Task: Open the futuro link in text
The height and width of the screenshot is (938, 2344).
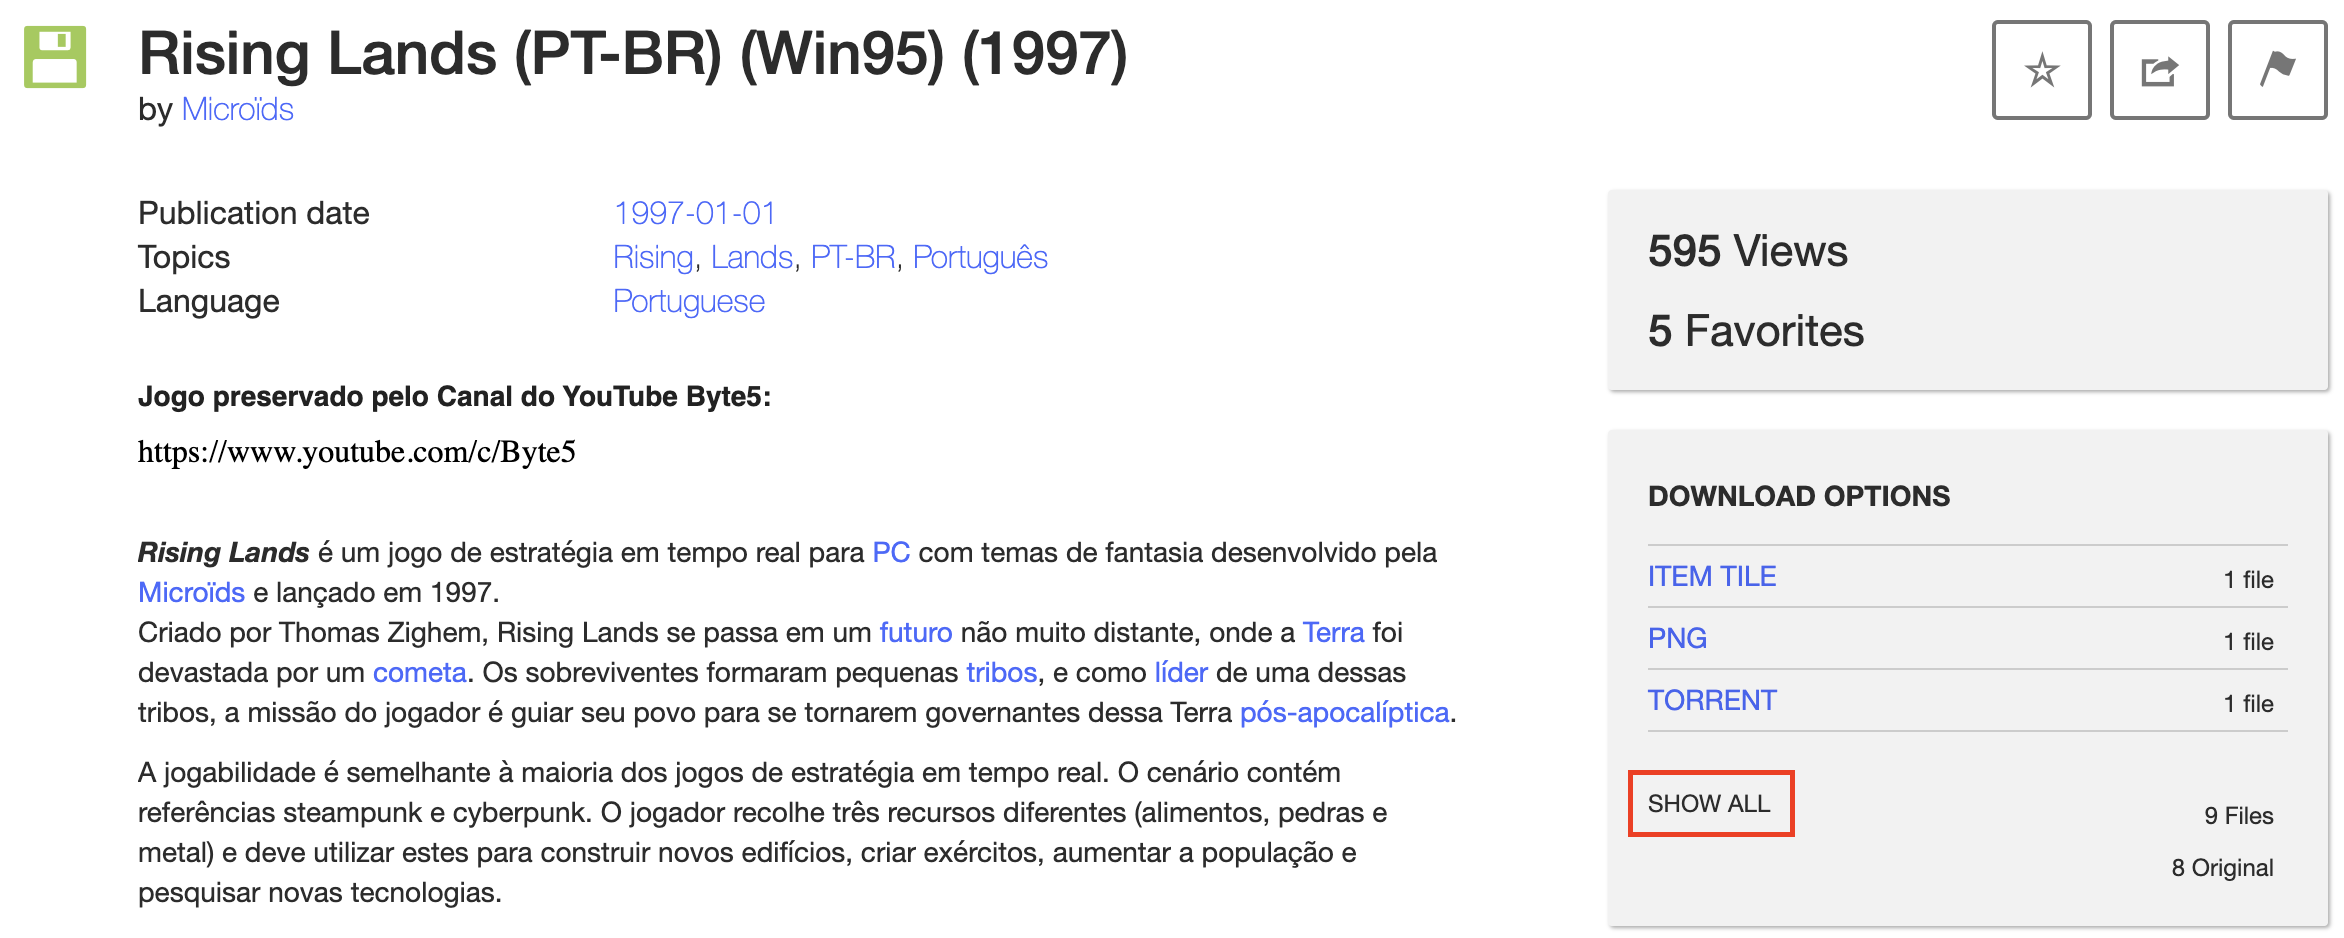Action: coord(915,632)
